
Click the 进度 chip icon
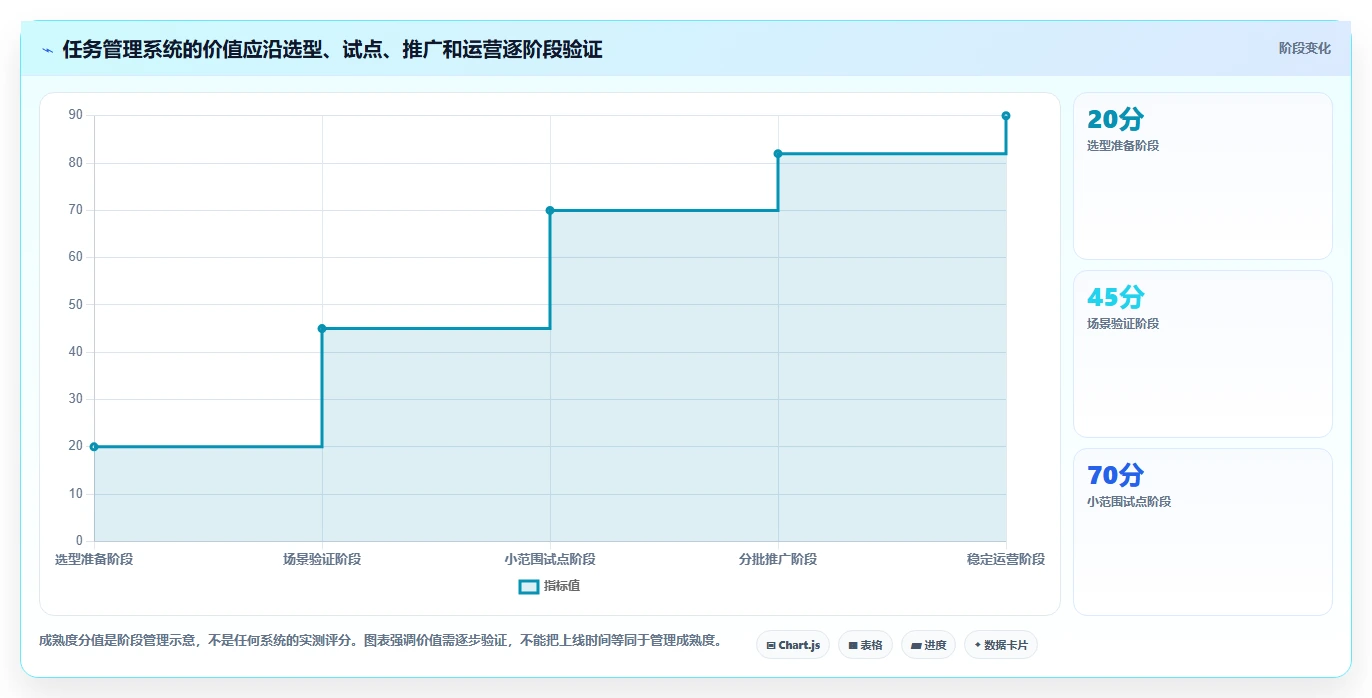(x=916, y=646)
